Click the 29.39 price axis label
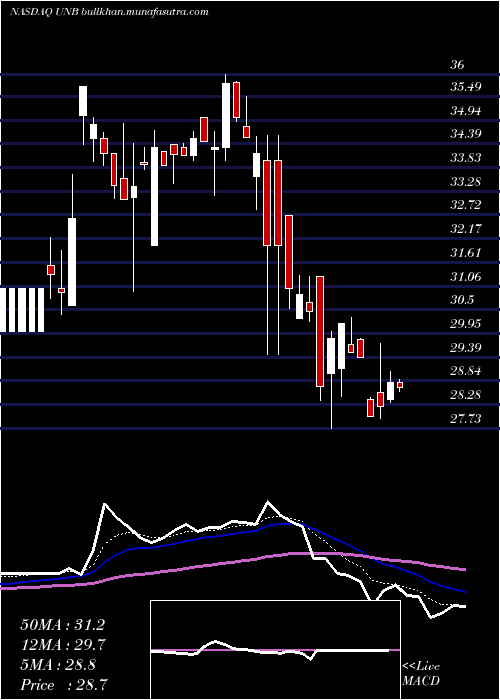The height and width of the screenshot is (700, 500). [x=466, y=348]
